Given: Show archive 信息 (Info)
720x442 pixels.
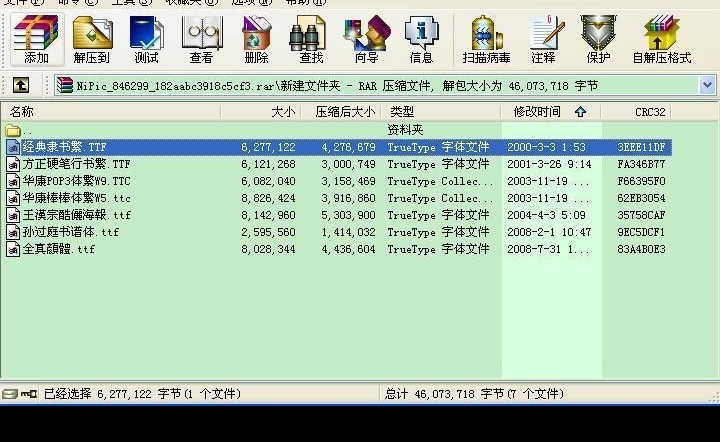Looking at the screenshot, I should (421, 39).
